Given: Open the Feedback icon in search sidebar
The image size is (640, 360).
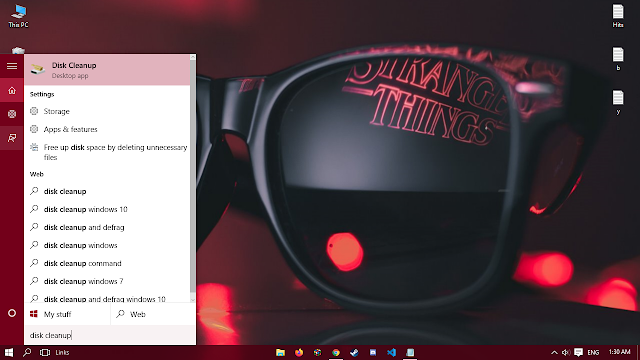Looking at the screenshot, I should coord(12,138).
